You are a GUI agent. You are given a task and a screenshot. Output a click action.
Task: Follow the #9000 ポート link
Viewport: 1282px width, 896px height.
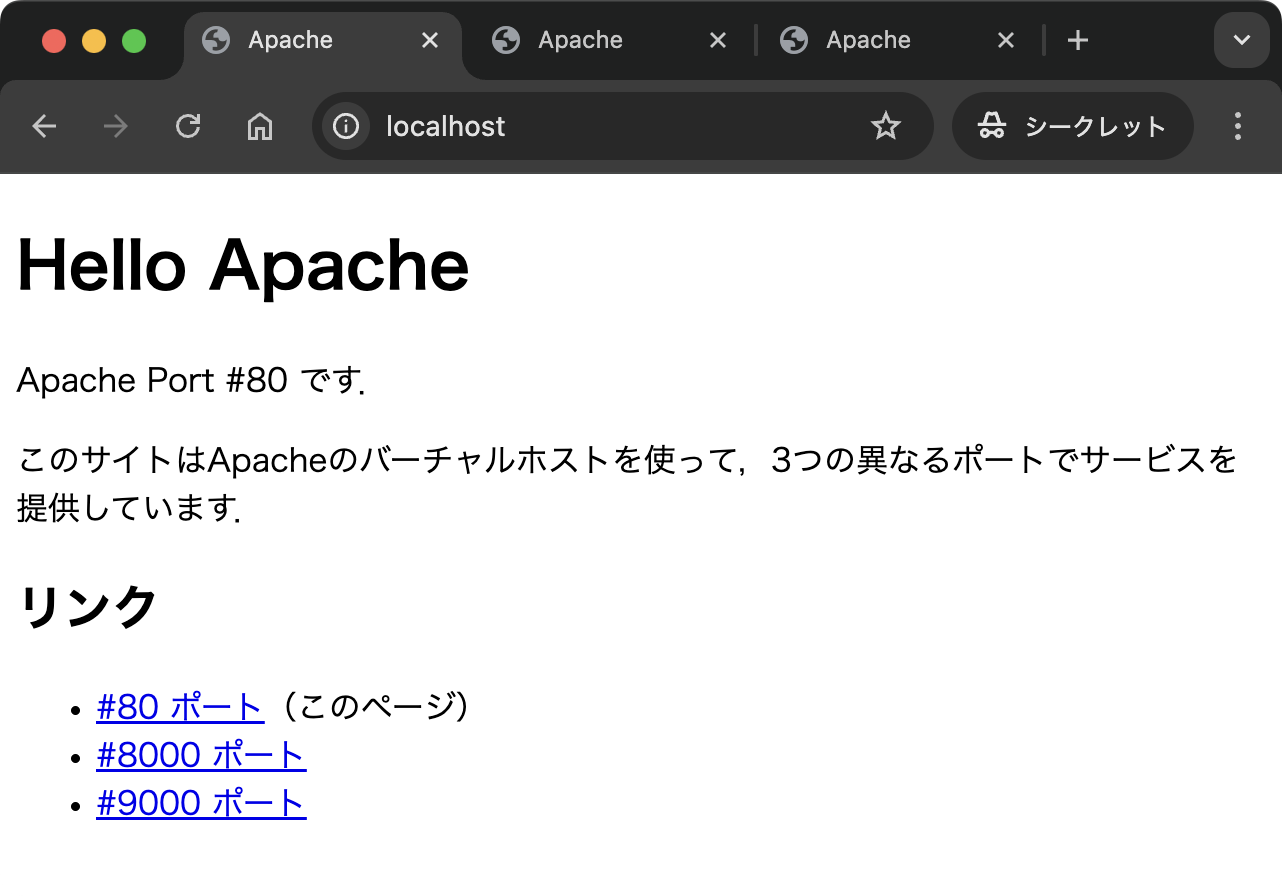(201, 803)
